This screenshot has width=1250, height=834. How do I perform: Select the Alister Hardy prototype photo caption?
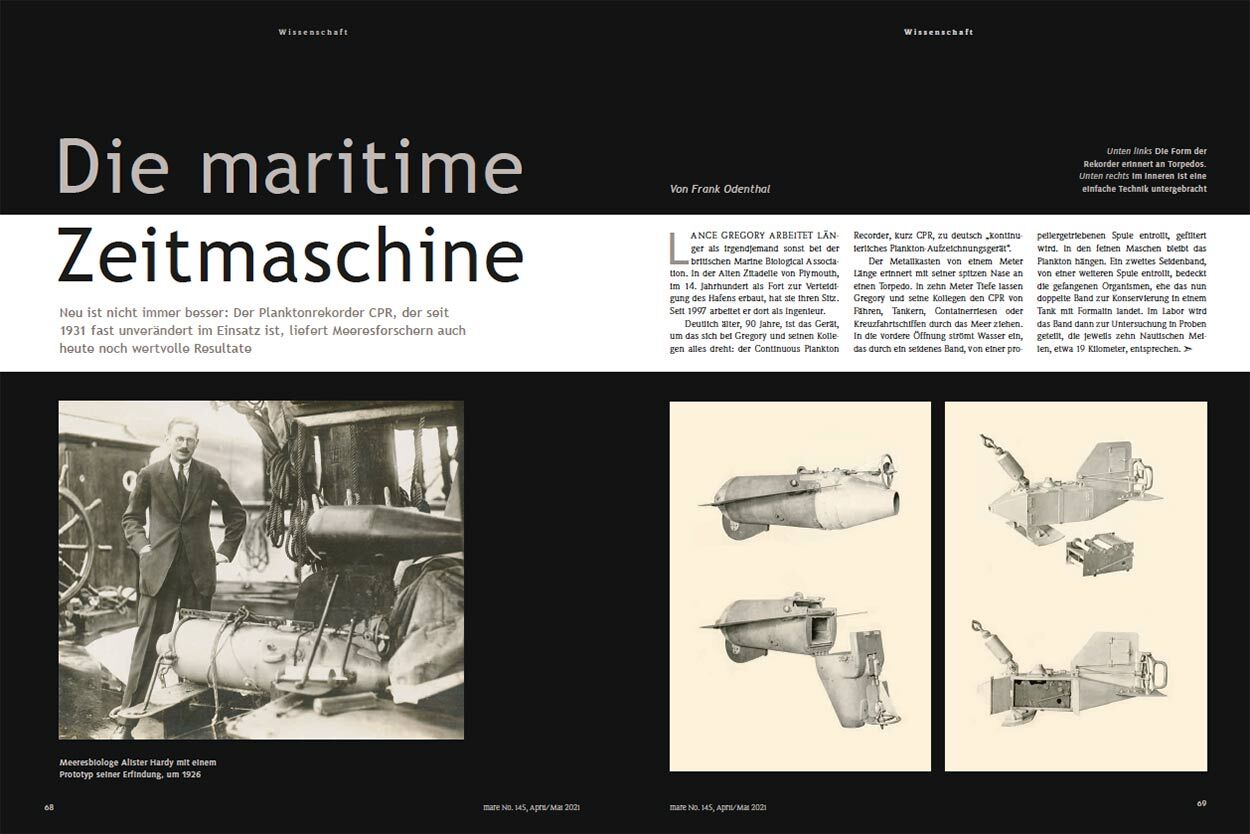[x=138, y=767]
